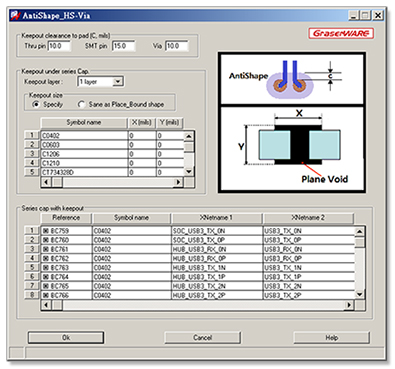Click the series cap table scroll right arrow
395x369 pixels.
(349, 305)
